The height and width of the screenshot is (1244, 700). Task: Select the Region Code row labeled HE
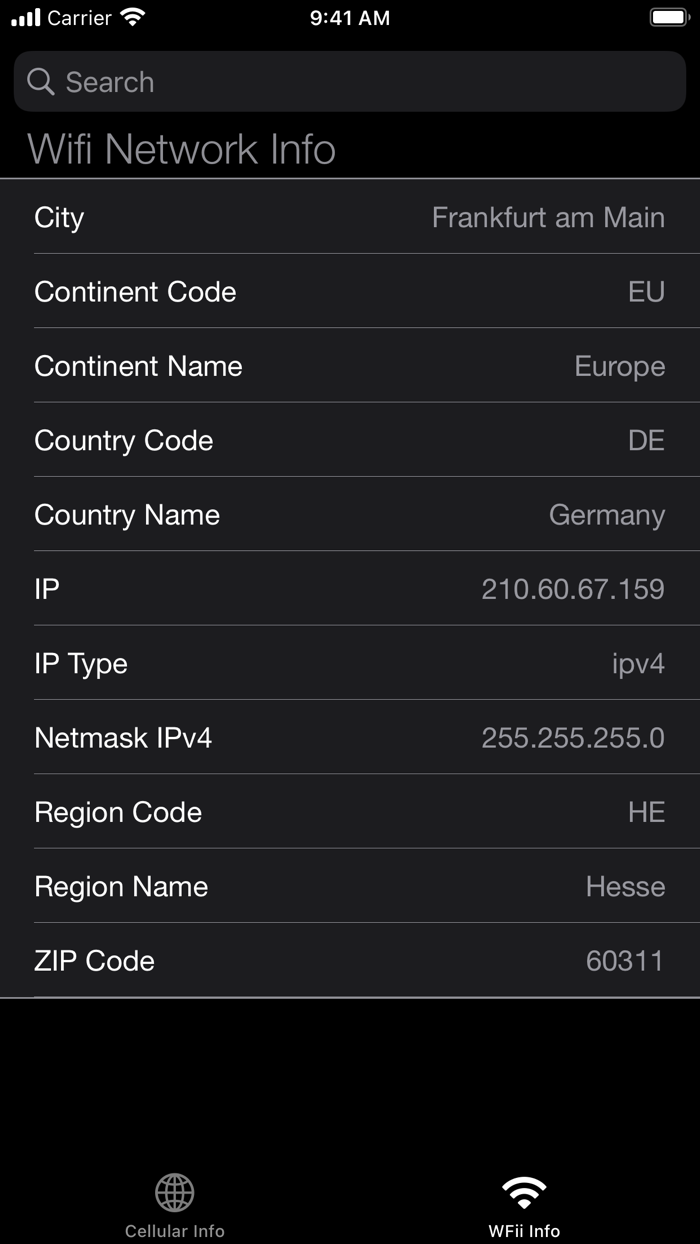click(x=350, y=812)
